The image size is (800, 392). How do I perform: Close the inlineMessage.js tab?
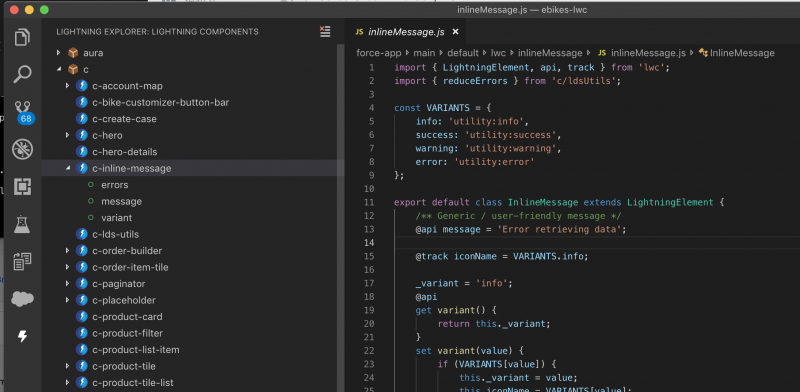point(456,32)
